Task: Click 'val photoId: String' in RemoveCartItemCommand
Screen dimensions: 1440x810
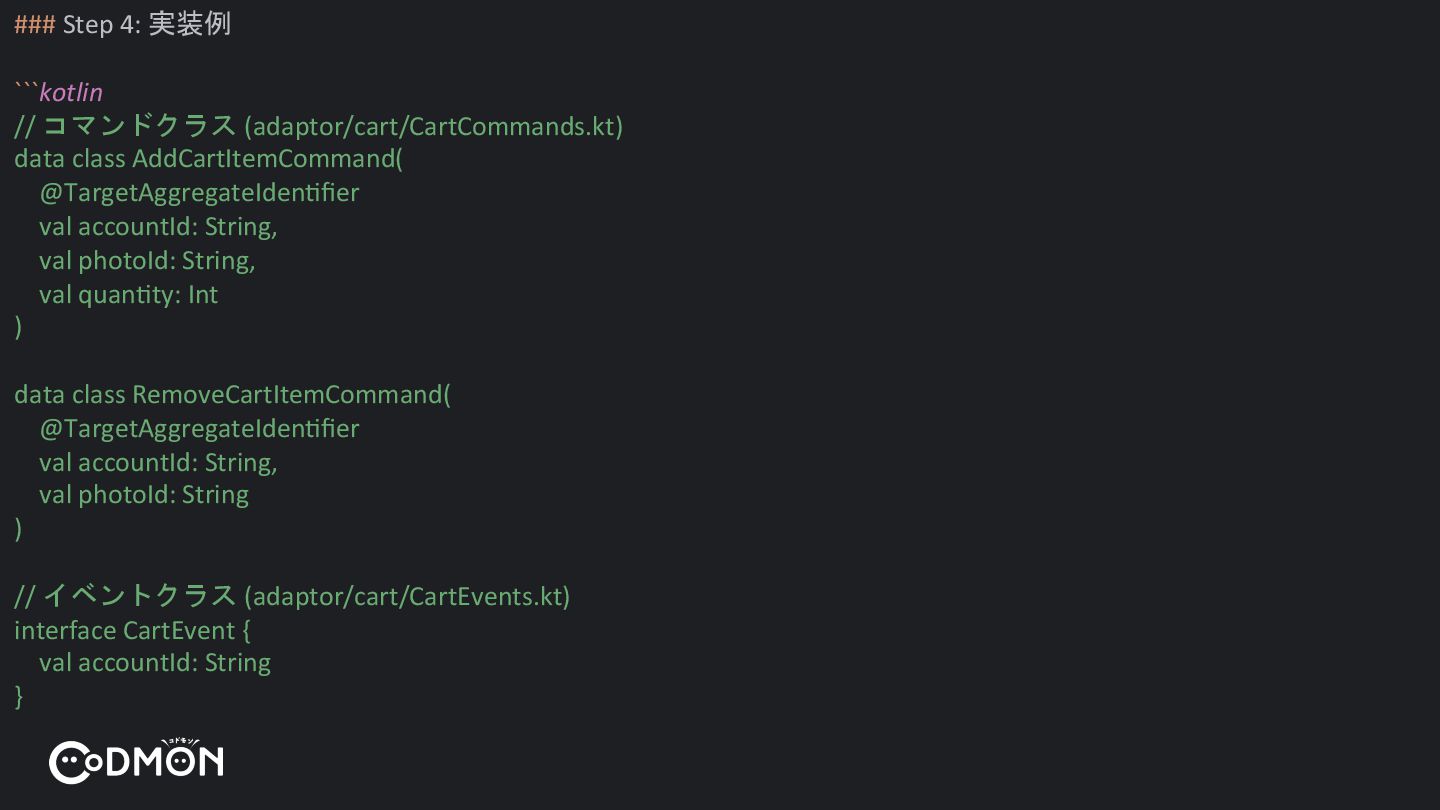Action: coord(144,494)
